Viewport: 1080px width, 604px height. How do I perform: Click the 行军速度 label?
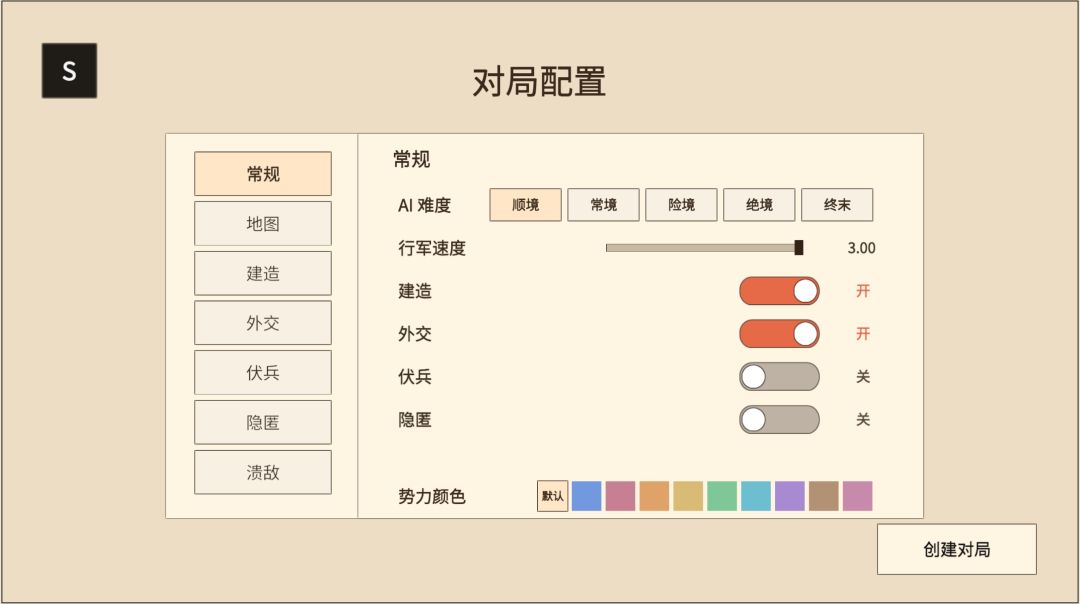(x=432, y=248)
